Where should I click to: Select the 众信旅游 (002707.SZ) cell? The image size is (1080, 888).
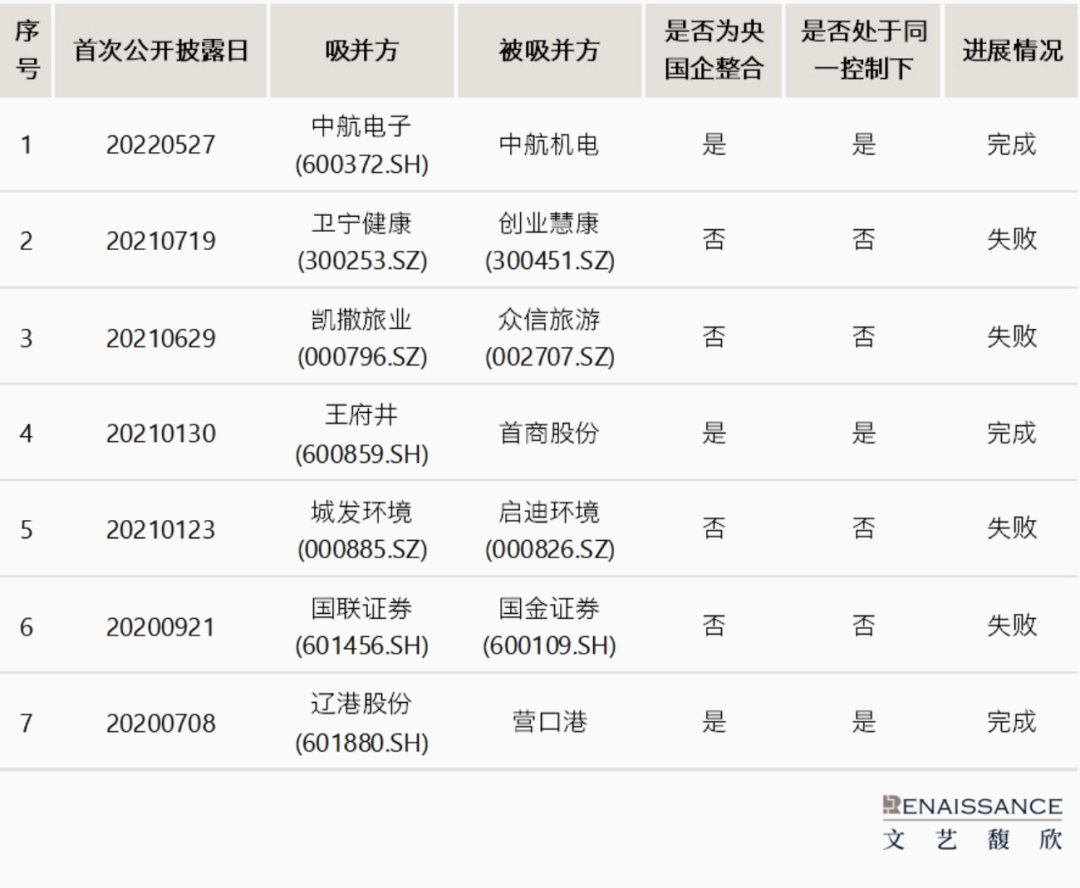549,338
